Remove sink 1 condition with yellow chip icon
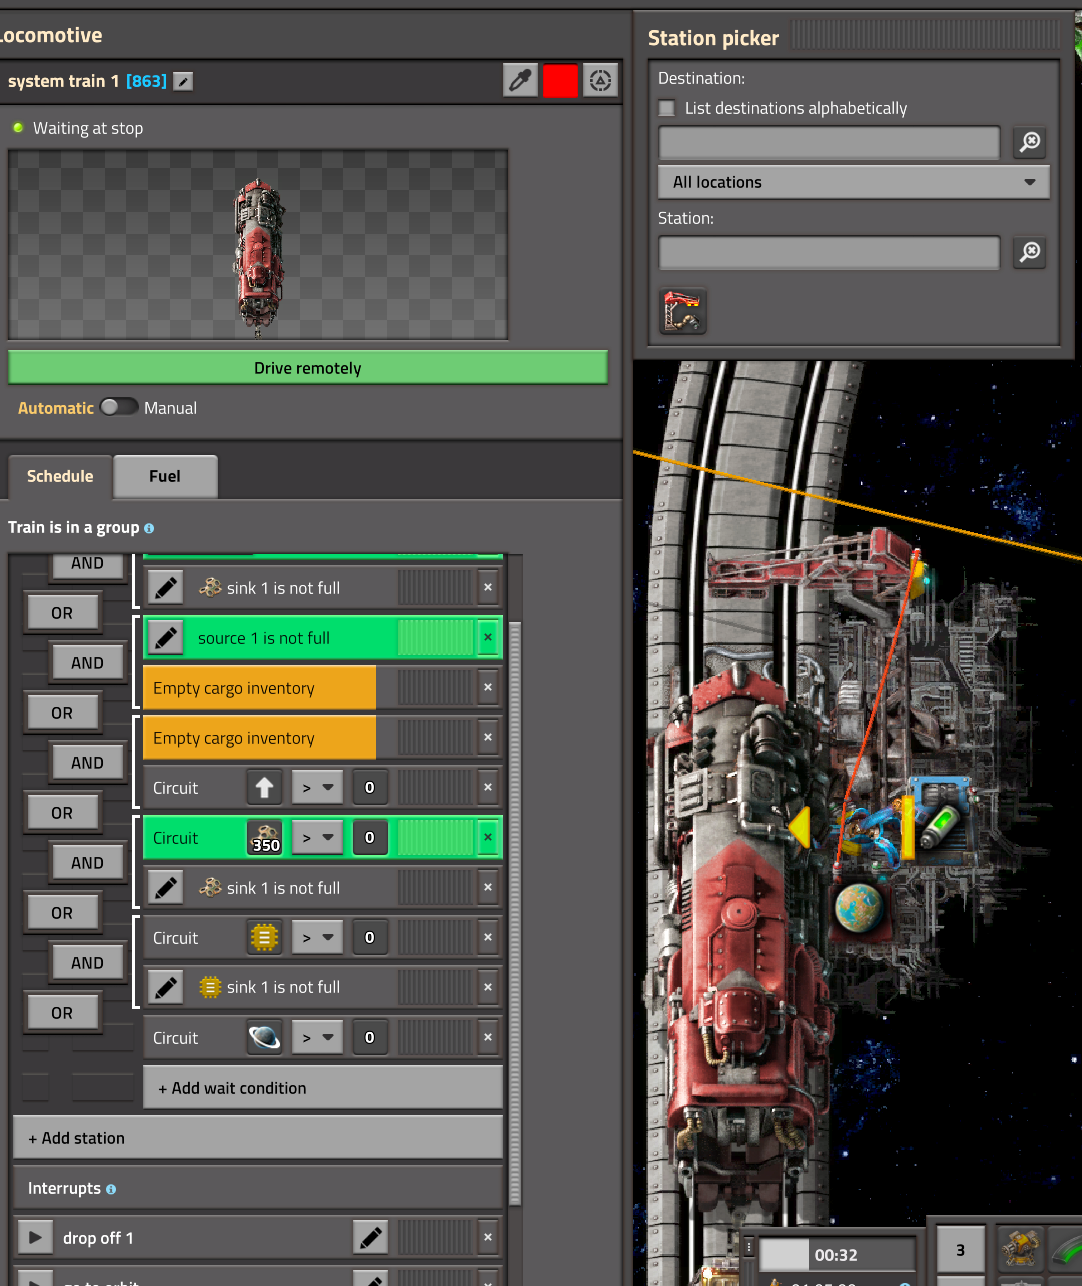The width and height of the screenshot is (1082, 1286). (x=488, y=988)
